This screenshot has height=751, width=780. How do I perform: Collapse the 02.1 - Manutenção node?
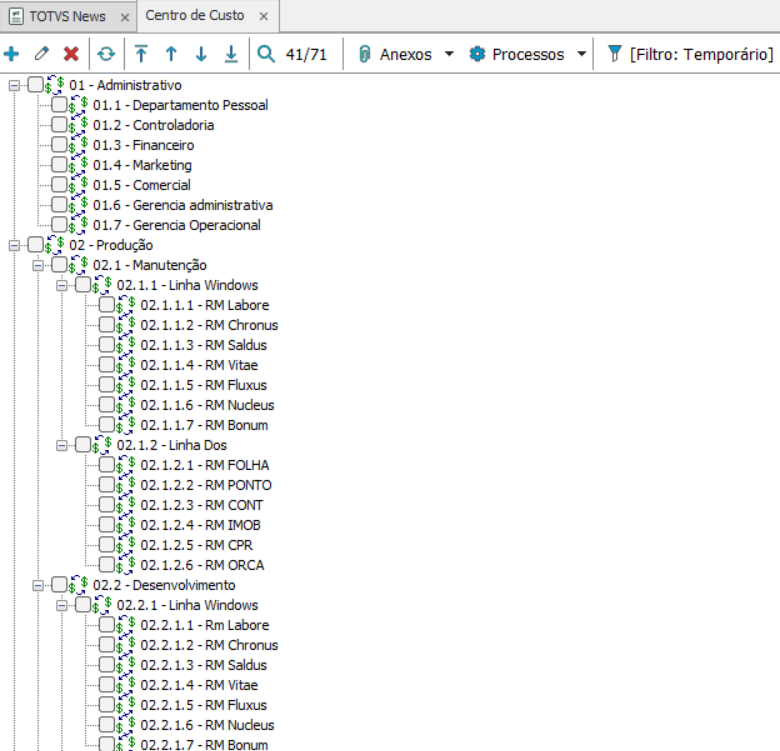(38, 266)
